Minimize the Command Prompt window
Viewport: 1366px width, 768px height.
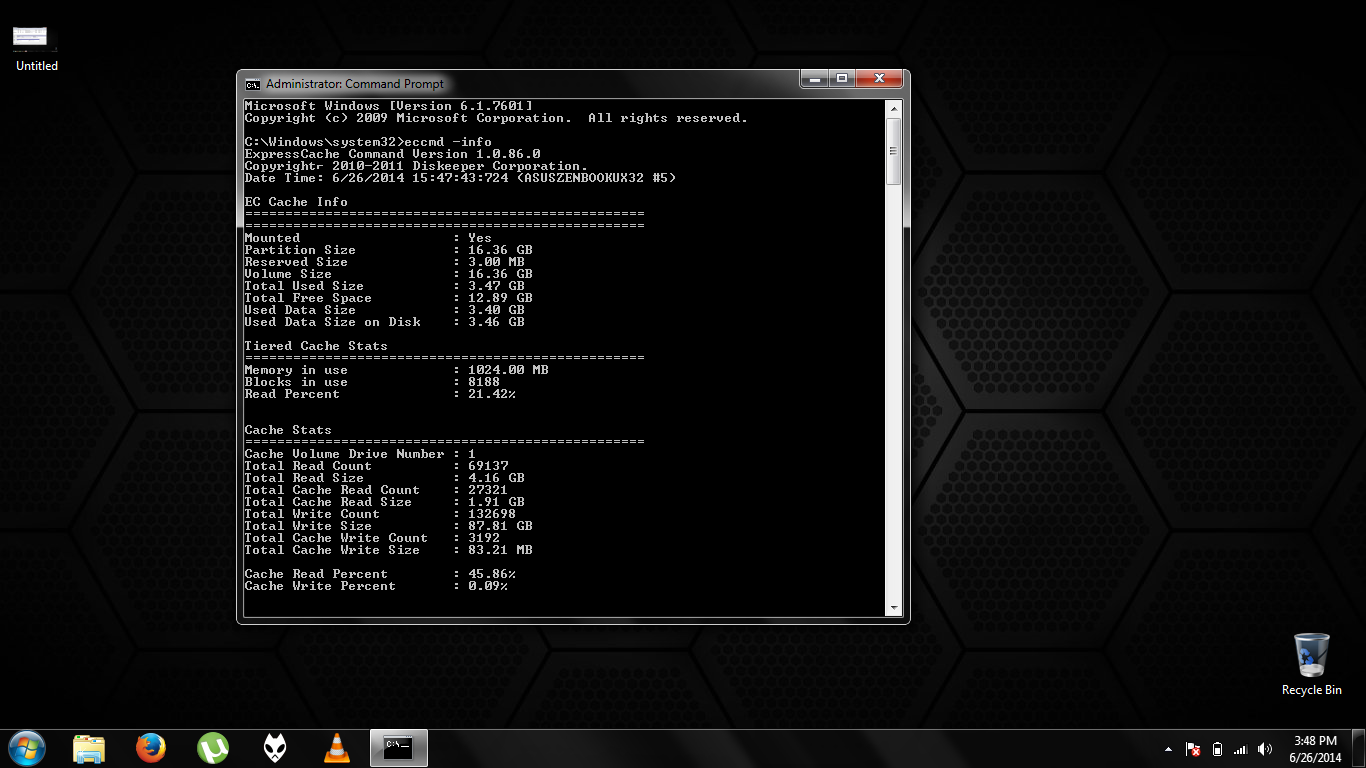tap(813, 78)
